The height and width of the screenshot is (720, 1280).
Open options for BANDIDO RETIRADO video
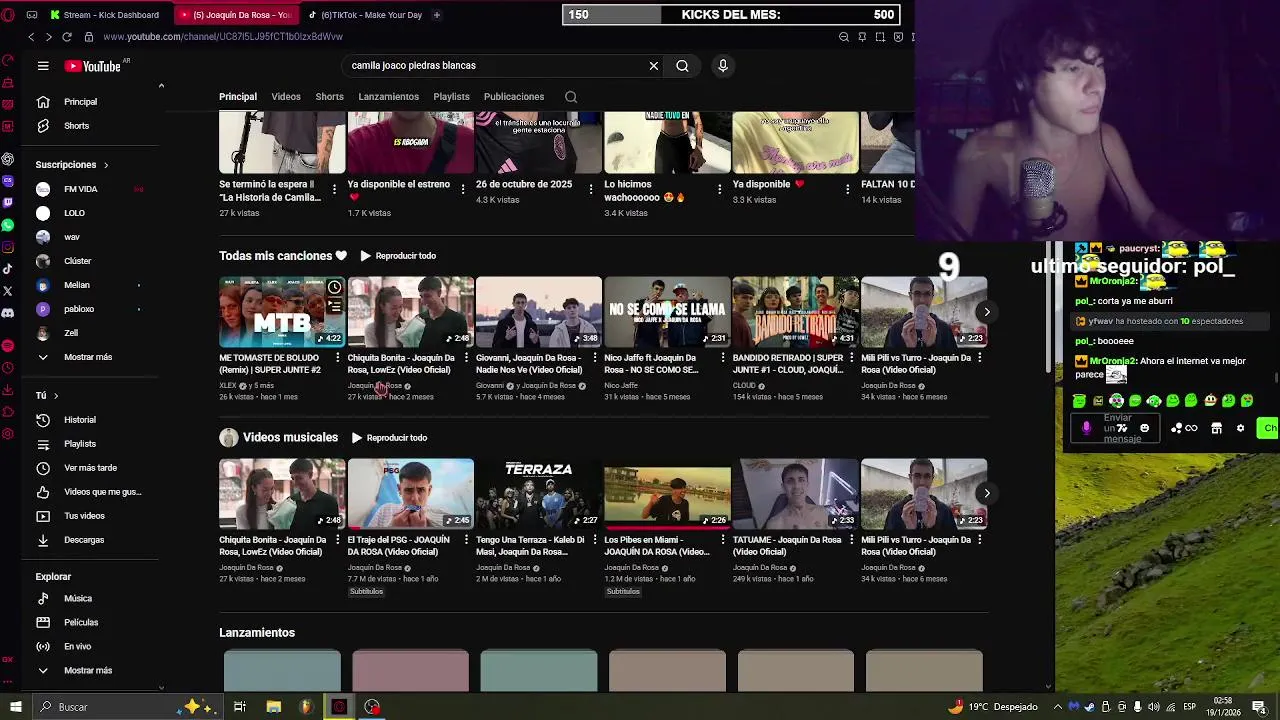(x=850, y=358)
